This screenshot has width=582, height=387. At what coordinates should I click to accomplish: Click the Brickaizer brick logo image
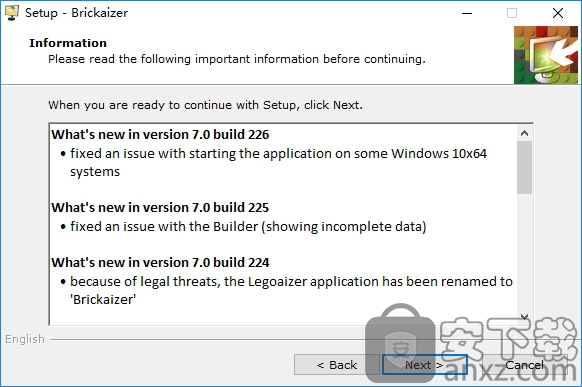point(546,55)
